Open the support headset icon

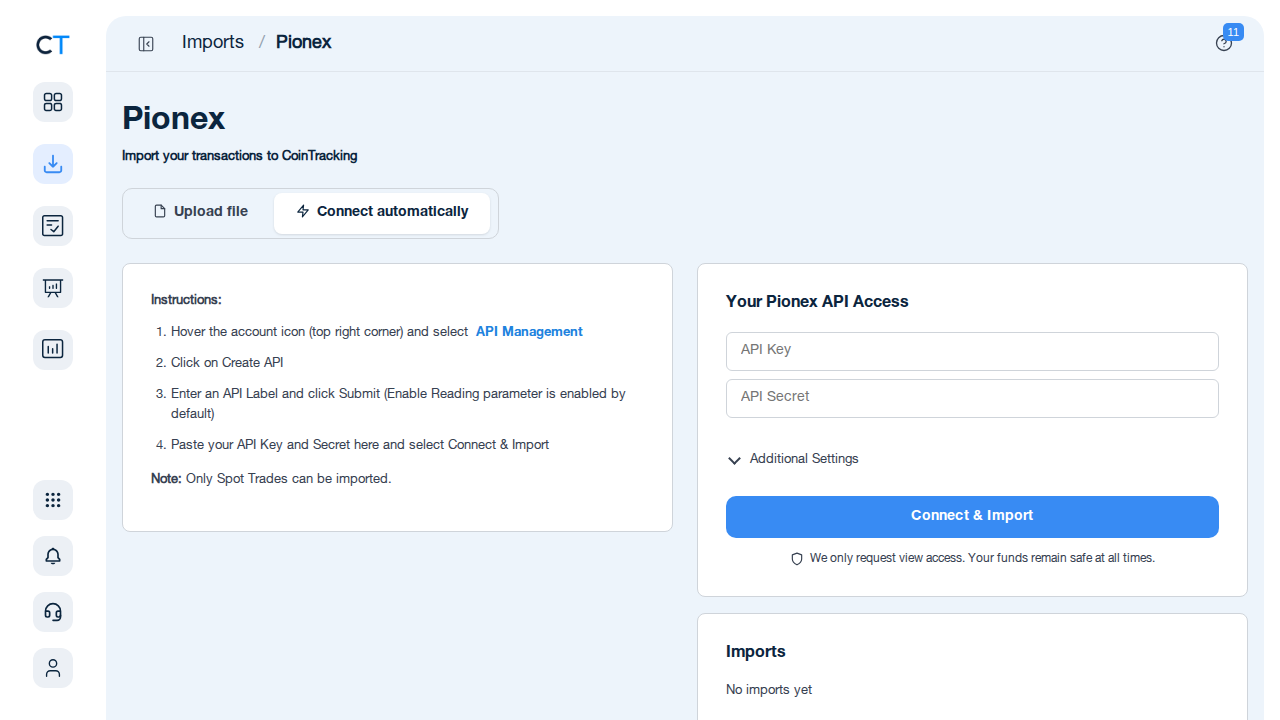(x=53, y=612)
